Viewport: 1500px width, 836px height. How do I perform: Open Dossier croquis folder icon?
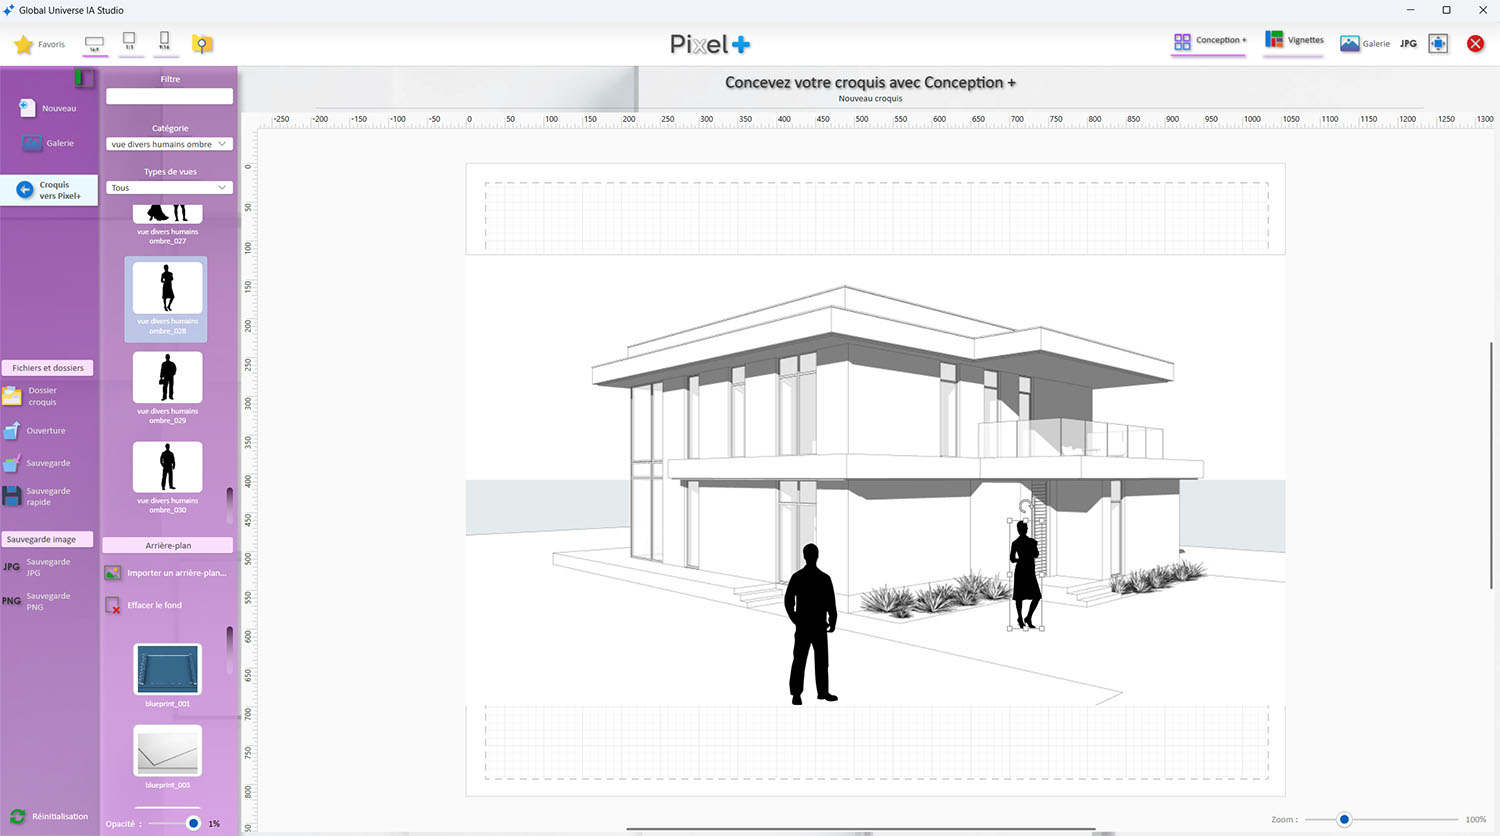[x=12, y=396]
